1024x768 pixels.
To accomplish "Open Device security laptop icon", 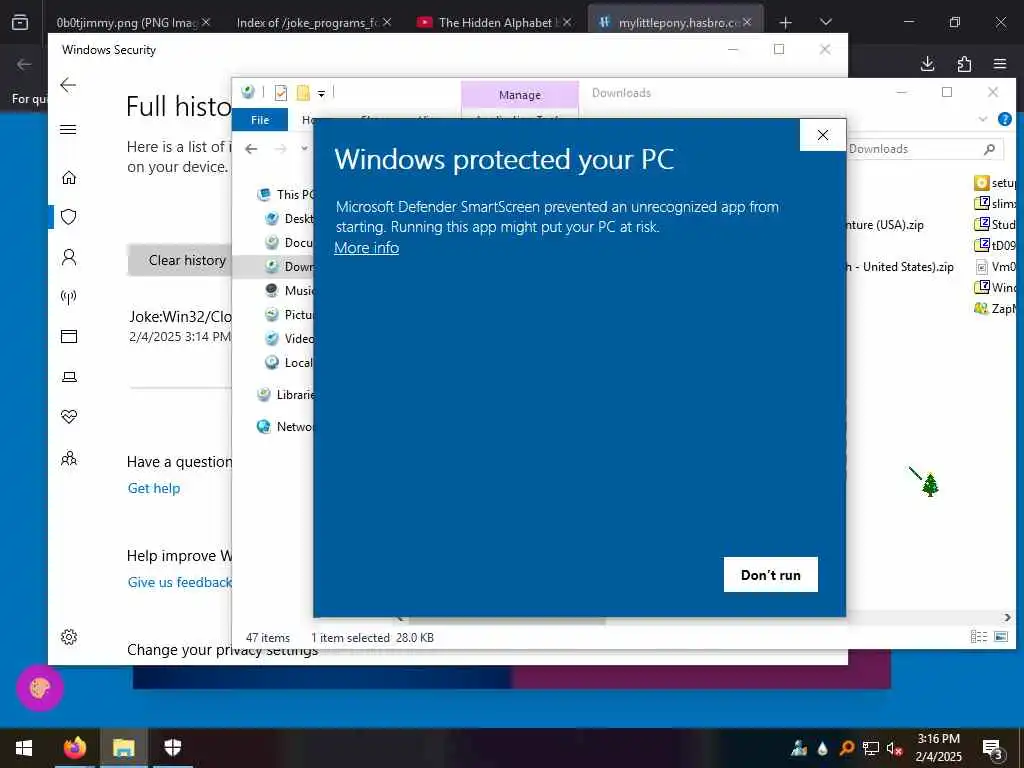I will tap(69, 377).
